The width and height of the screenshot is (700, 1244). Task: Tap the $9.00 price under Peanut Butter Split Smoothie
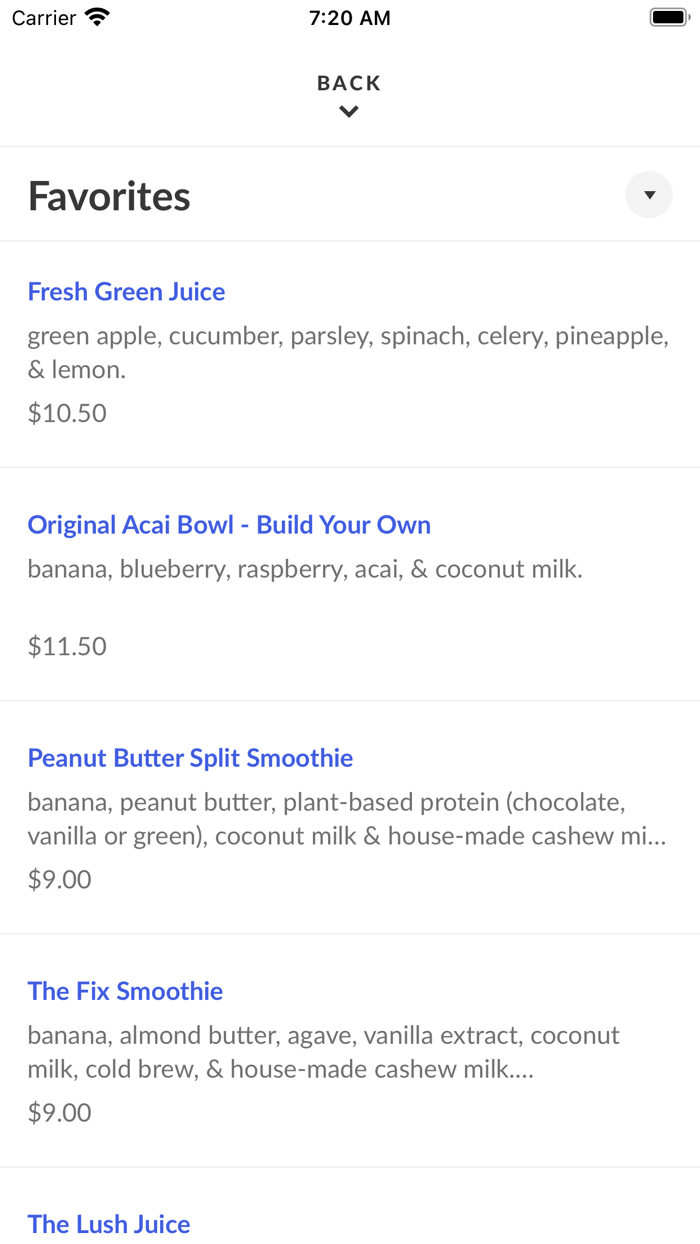59,879
